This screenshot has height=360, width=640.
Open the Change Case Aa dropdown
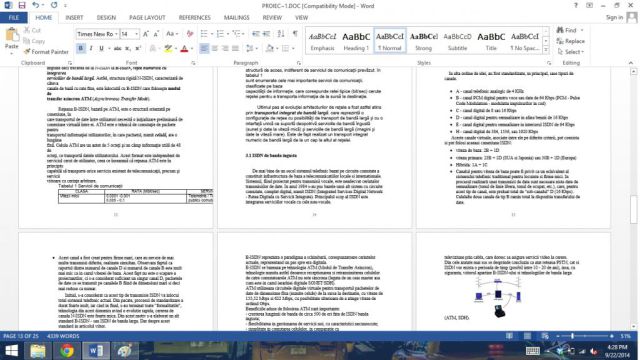tap(172, 34)
